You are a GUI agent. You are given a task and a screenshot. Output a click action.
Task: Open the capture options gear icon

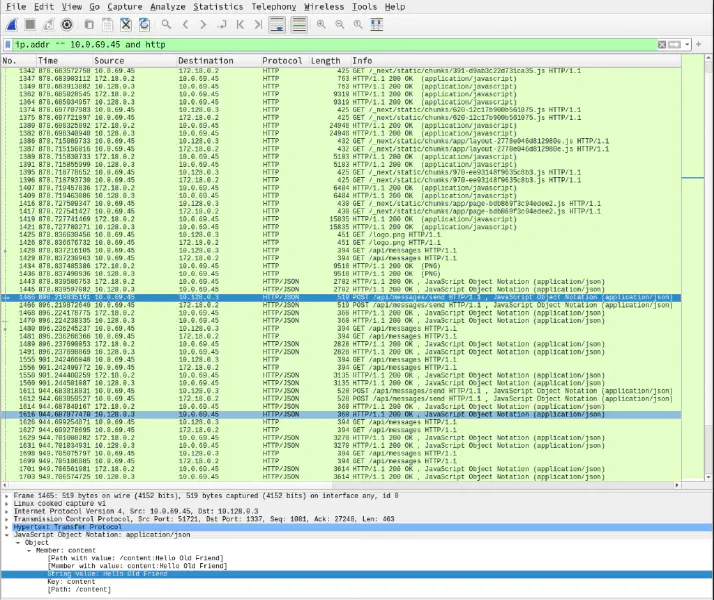[67, 23]
